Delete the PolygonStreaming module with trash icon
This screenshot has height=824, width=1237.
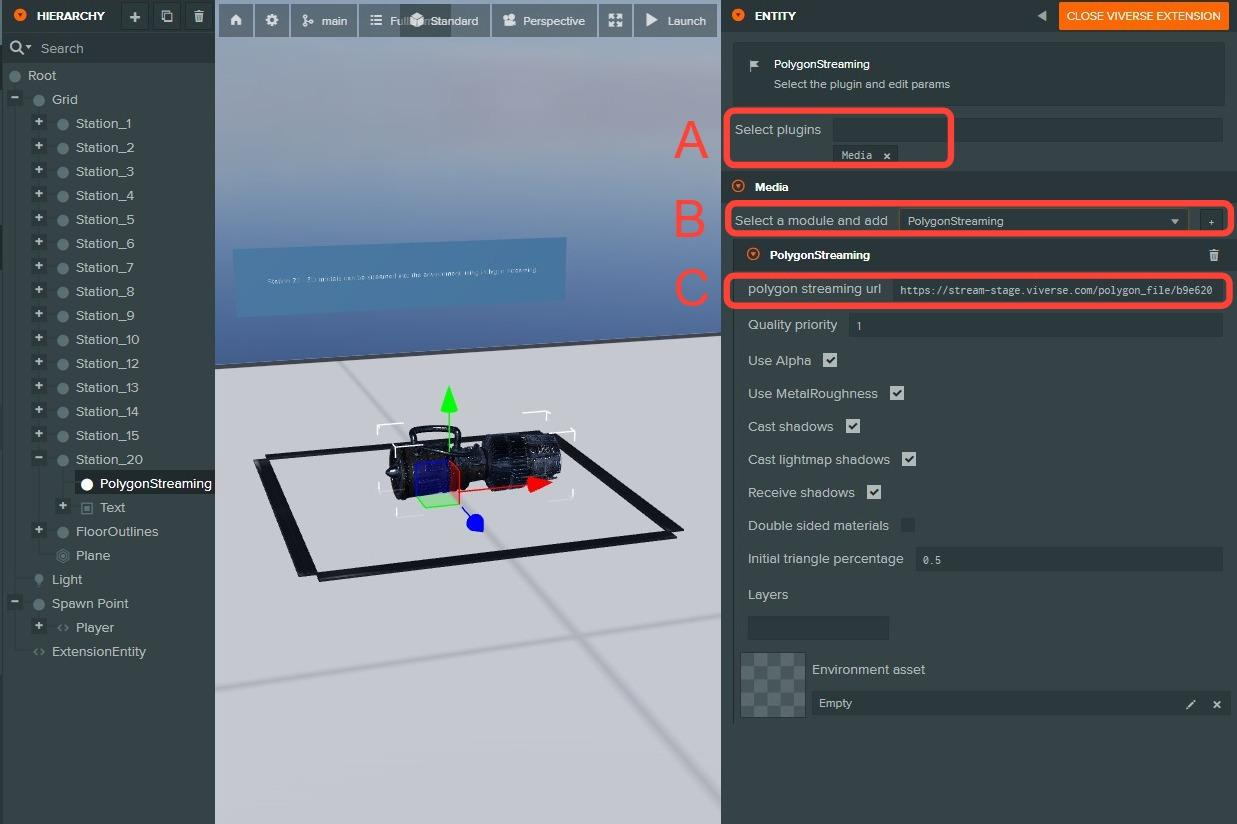1213,255
